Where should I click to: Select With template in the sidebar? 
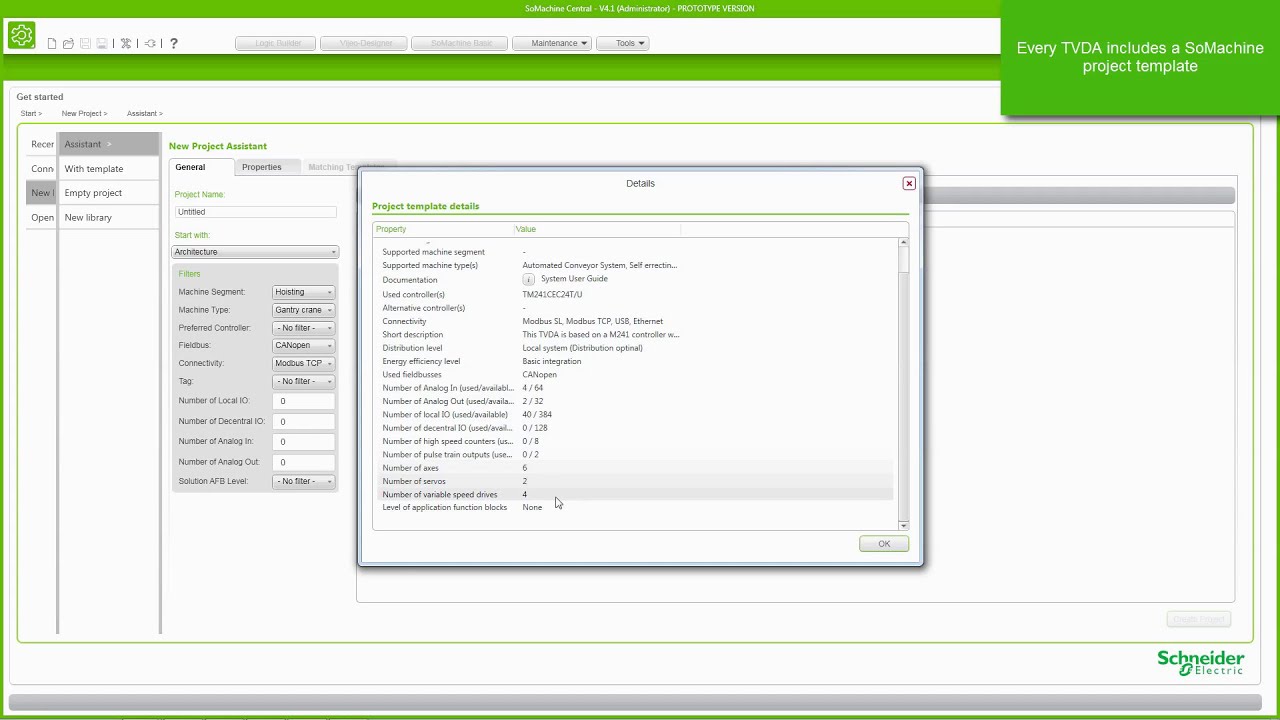click(x=108, y=169)
